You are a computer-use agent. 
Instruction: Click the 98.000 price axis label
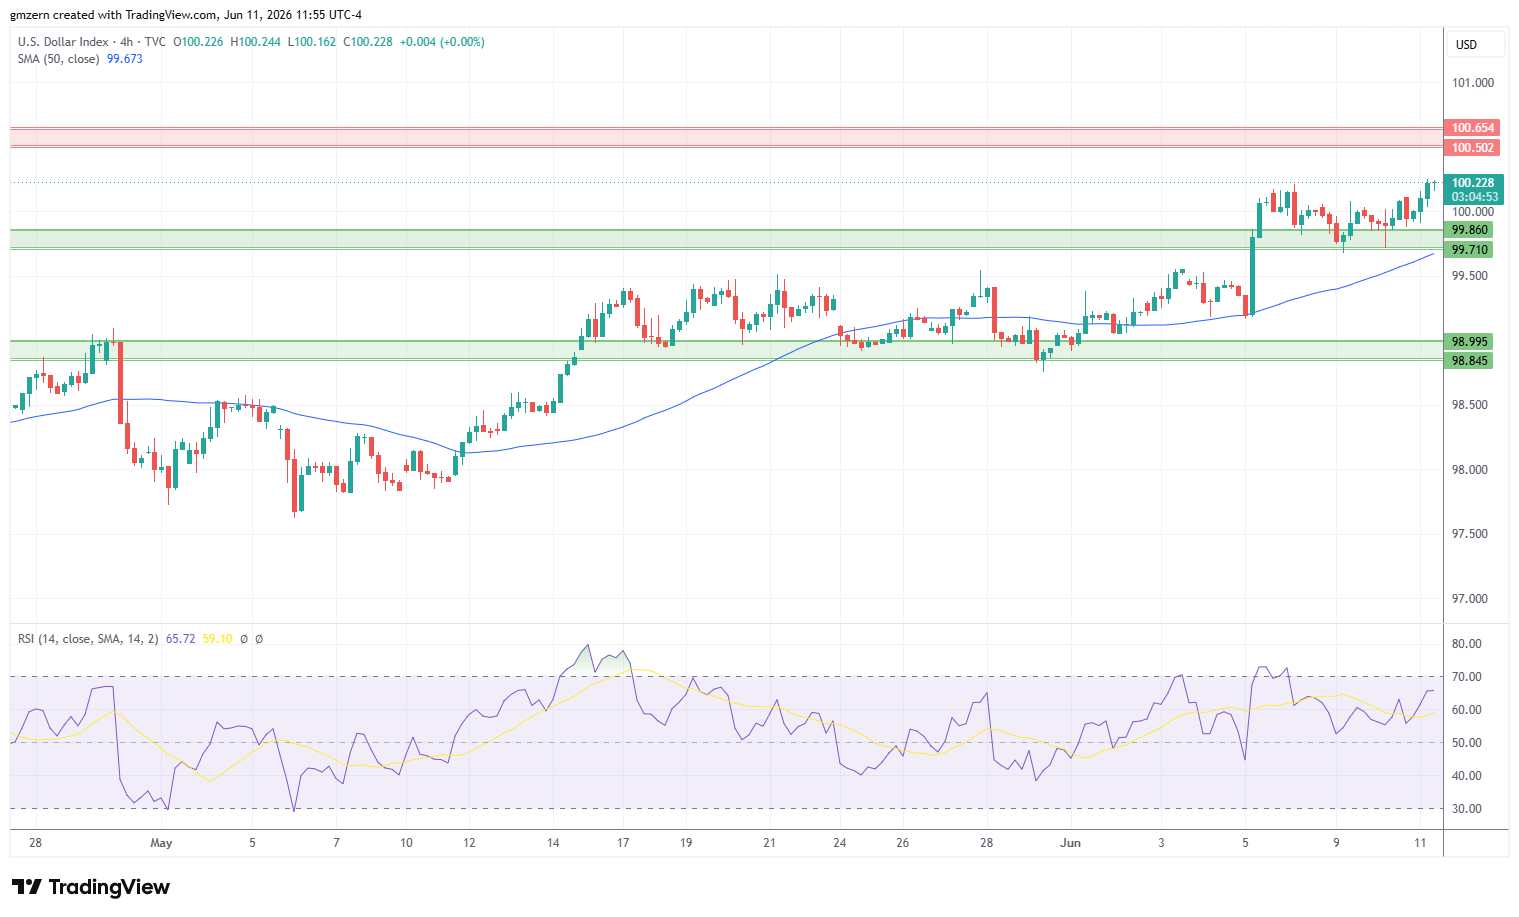pos(1470,470)
